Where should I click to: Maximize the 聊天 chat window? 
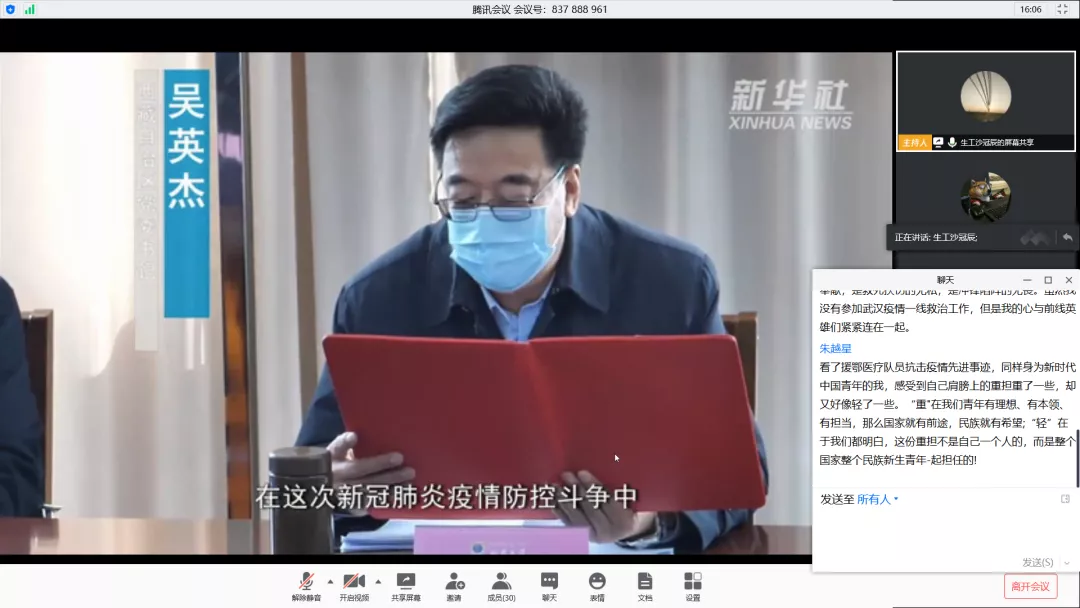point(1048,280)
